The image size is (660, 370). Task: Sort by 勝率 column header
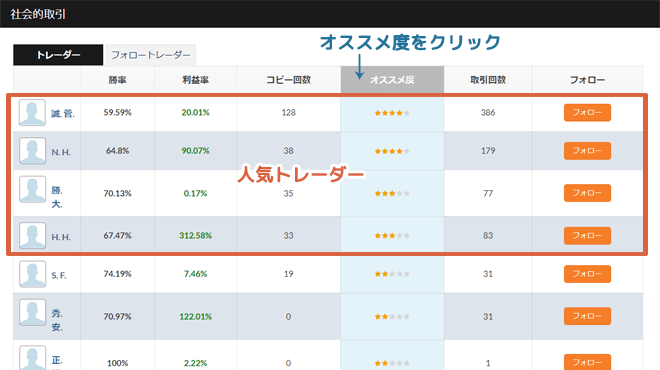[117, 80]
